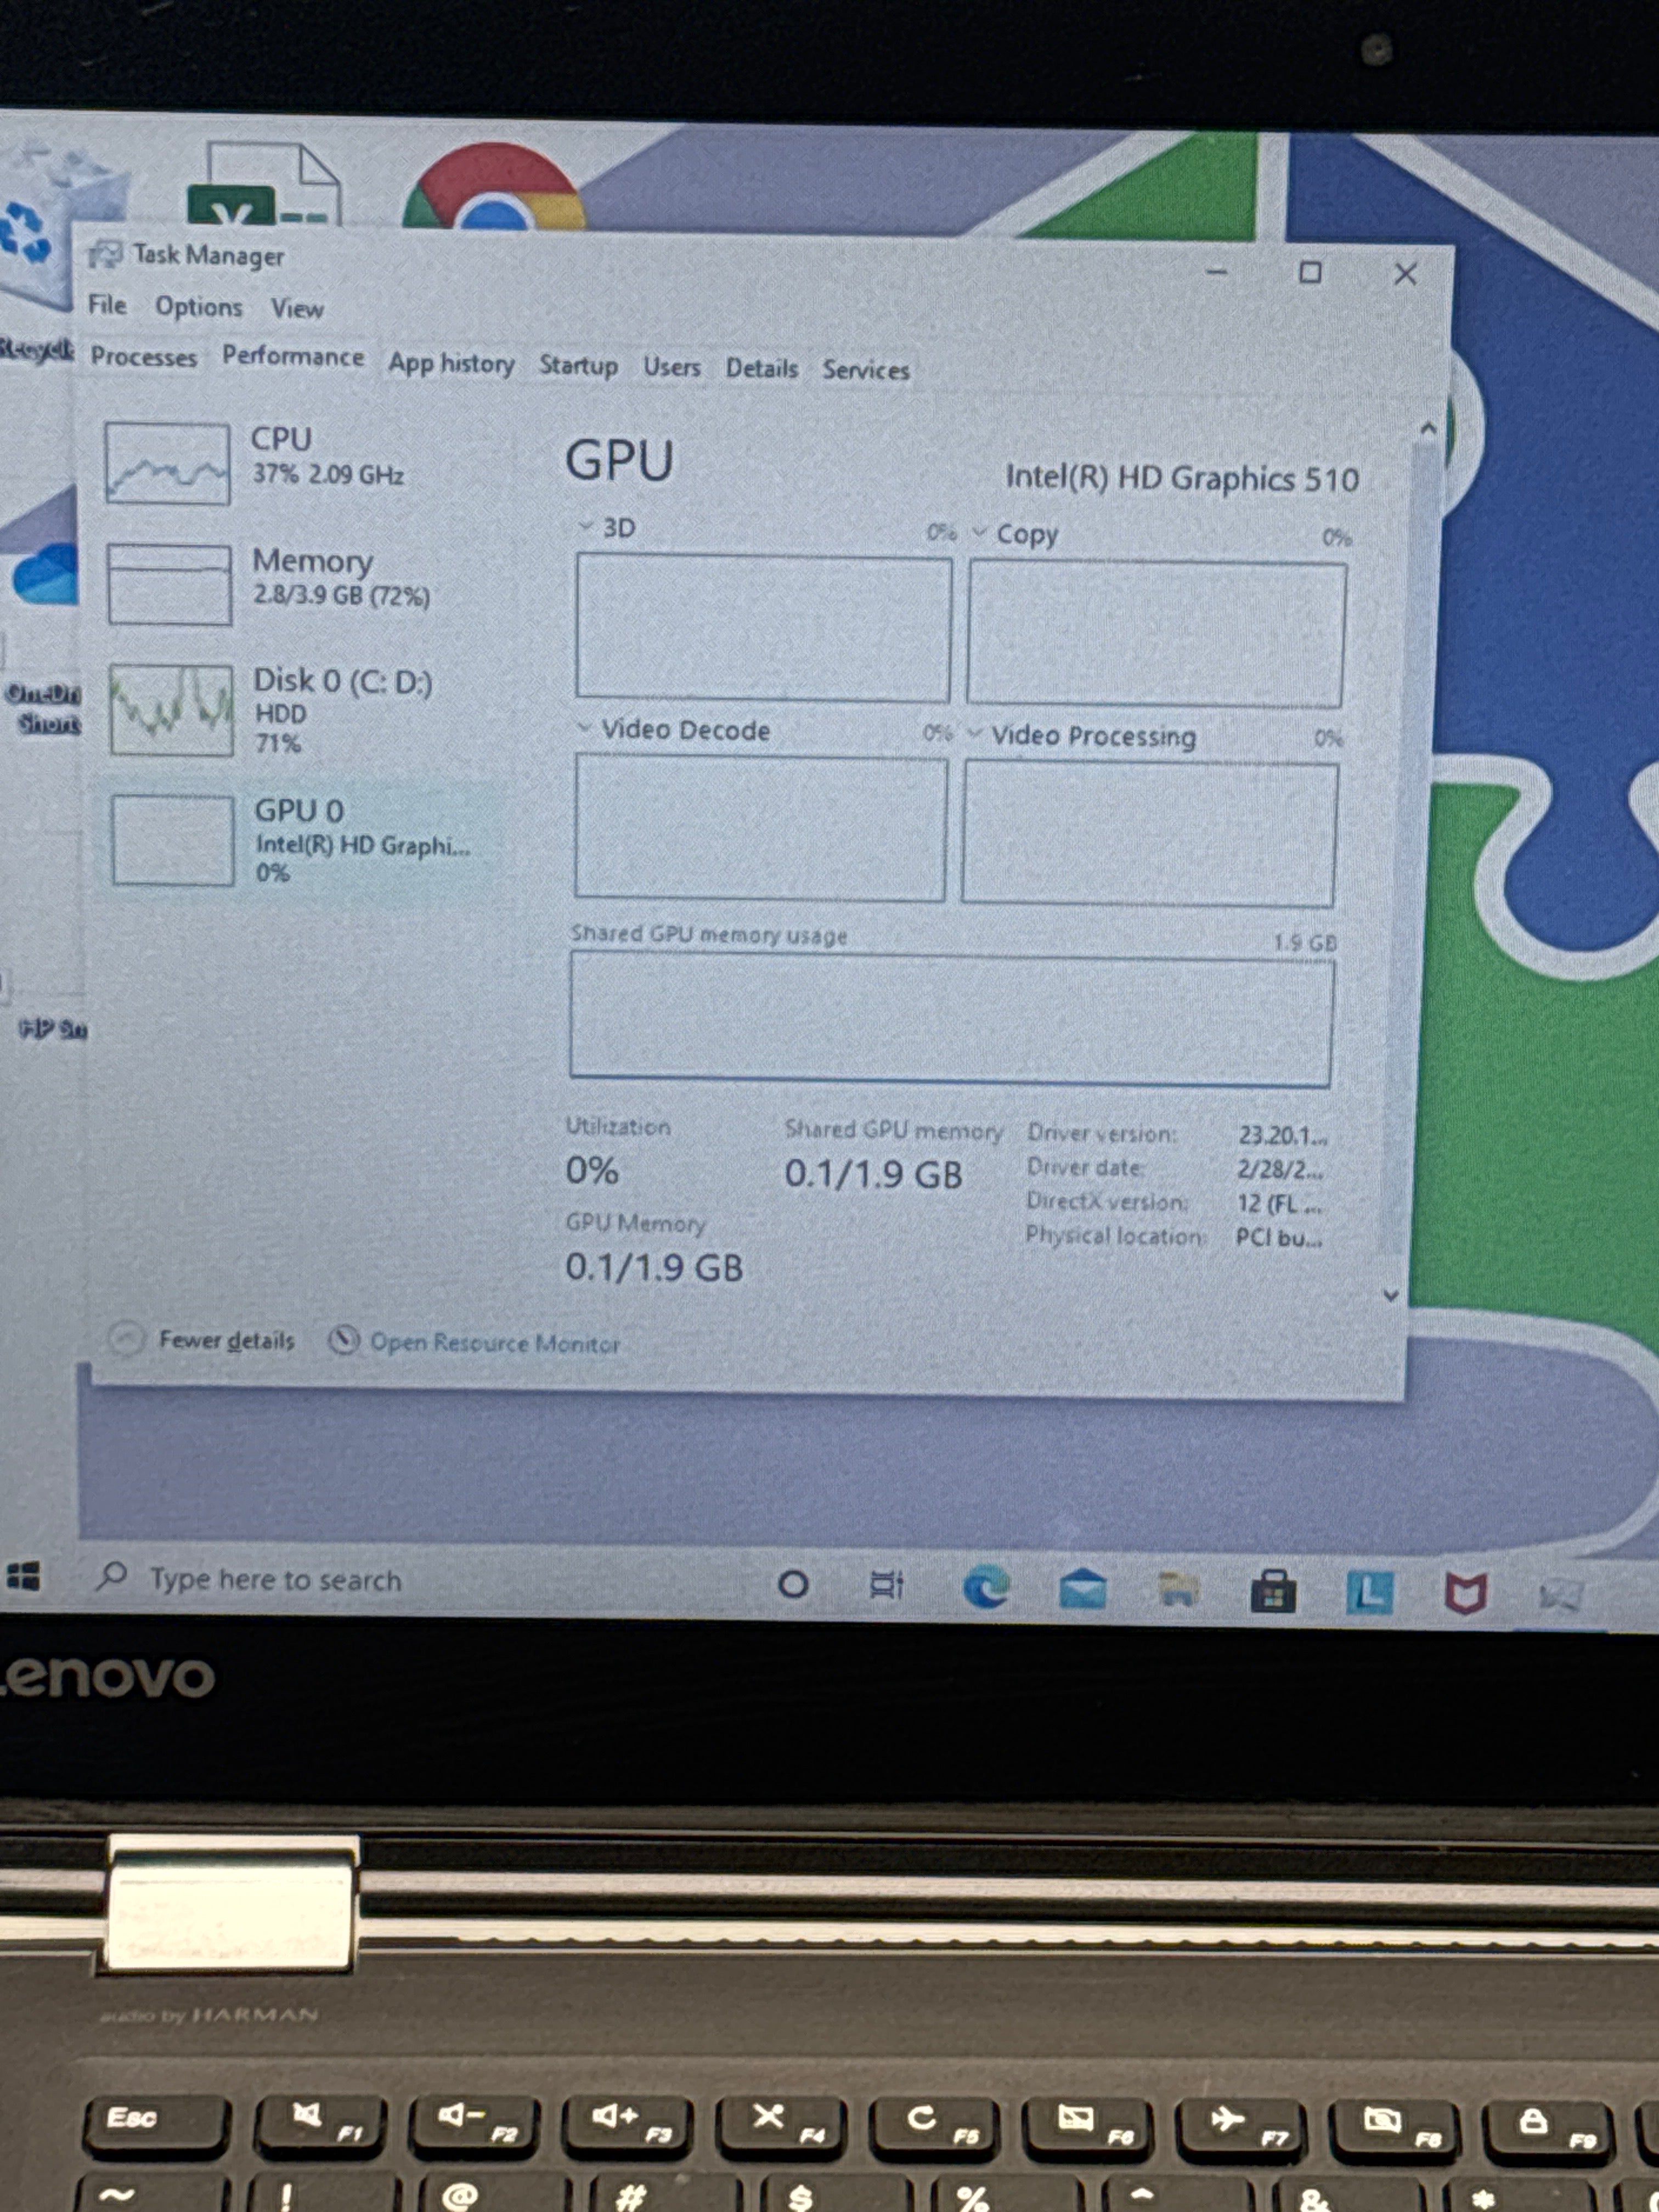Click the Resource Monitor gauge icon
The width and height of the screenshot is (1659, 2212).
point(344,1340)
